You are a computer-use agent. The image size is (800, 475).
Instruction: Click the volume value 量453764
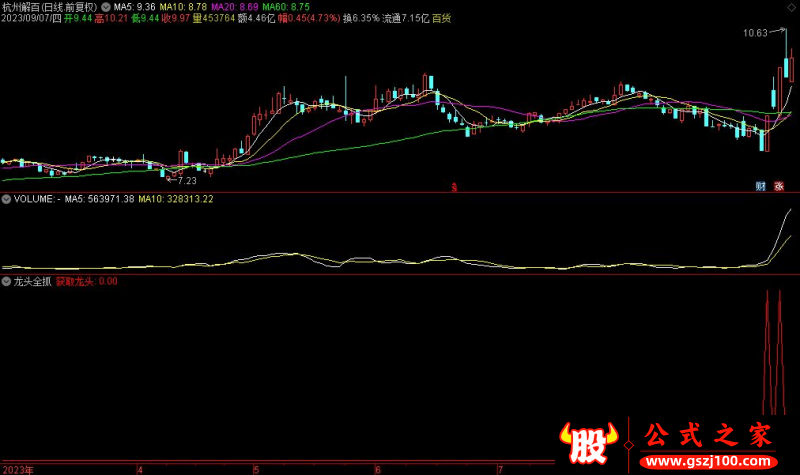[x=214, y=18]
